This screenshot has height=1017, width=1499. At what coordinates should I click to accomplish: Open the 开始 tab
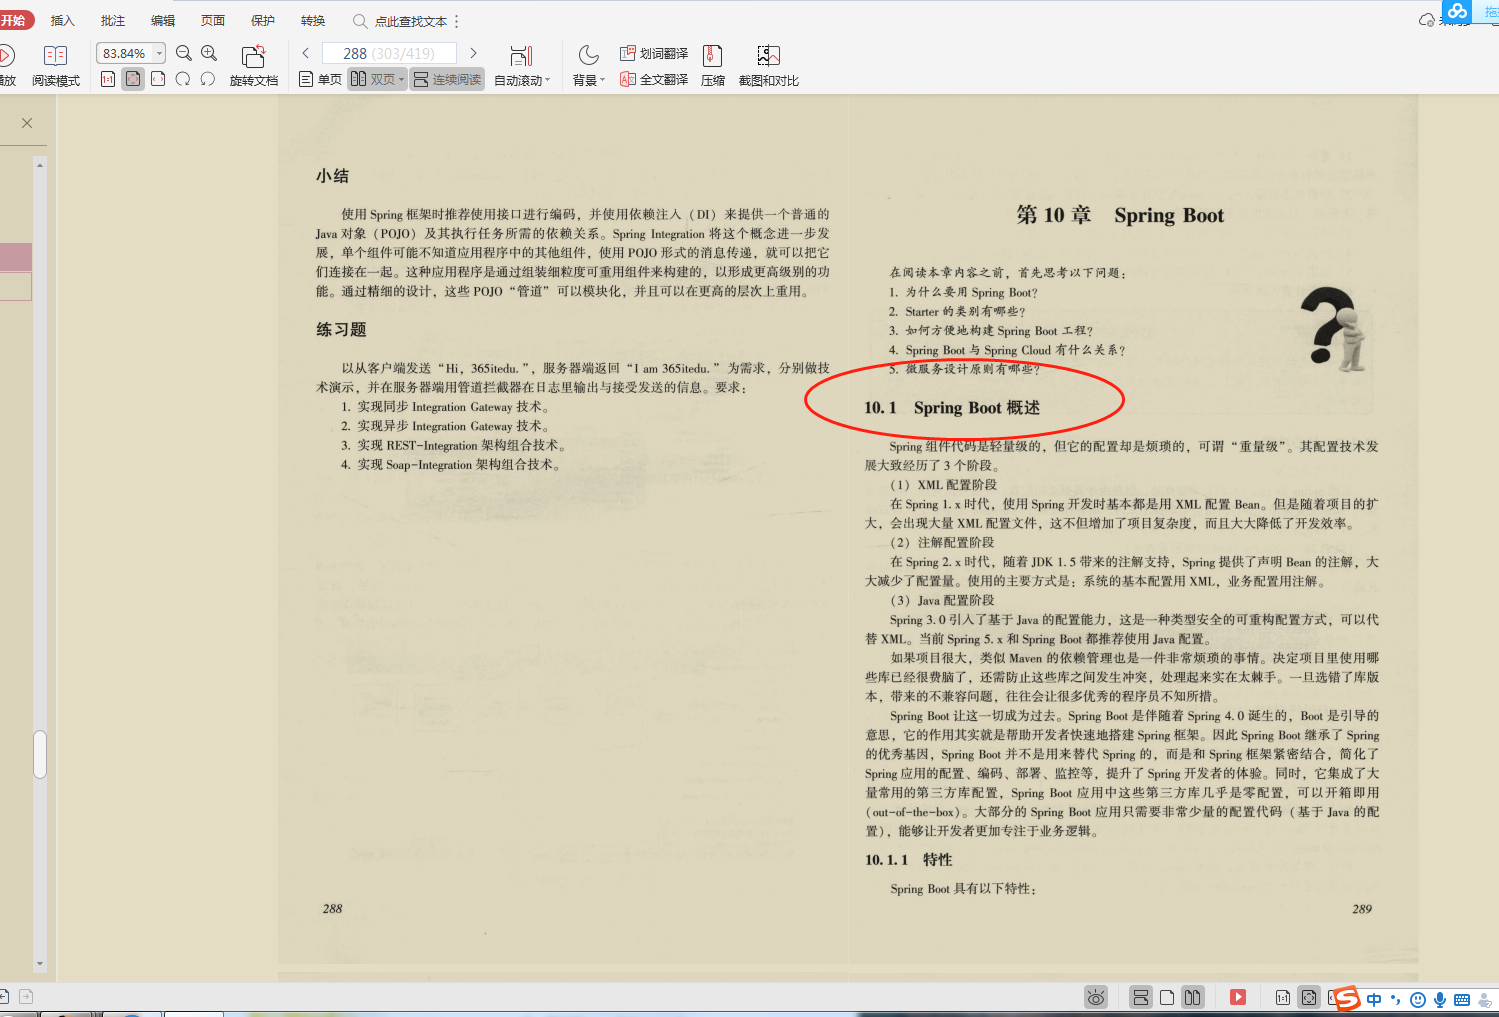click(14, 20)
